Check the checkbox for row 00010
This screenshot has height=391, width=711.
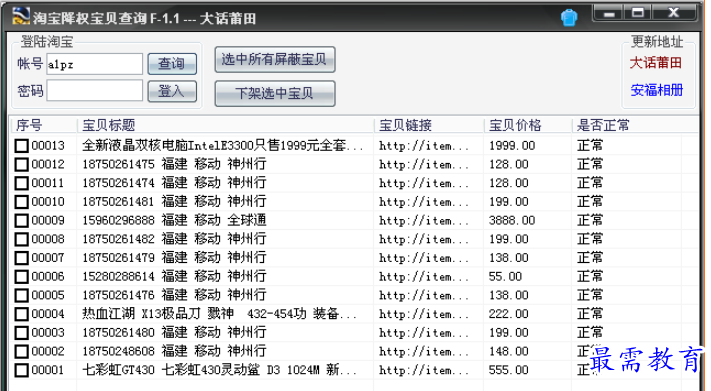tap(21, 202)
